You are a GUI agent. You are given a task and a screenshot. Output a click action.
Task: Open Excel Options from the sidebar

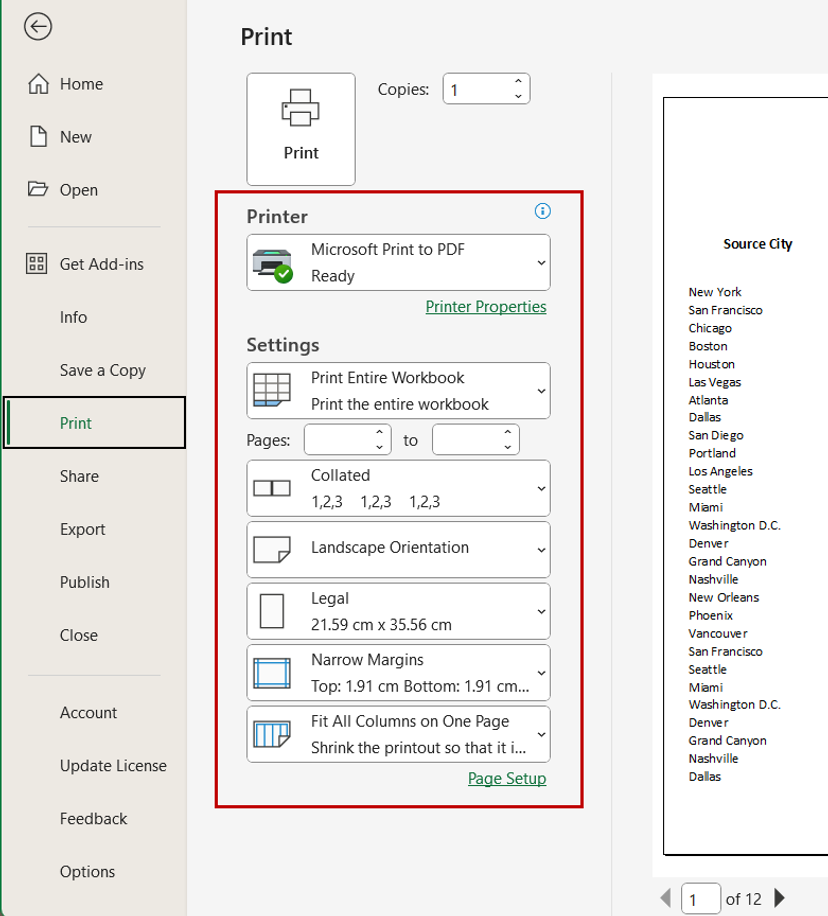pos(87,871)
